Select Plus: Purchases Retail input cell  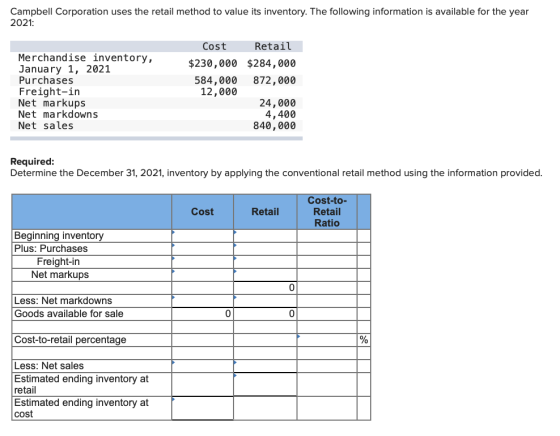pos(265,249)
